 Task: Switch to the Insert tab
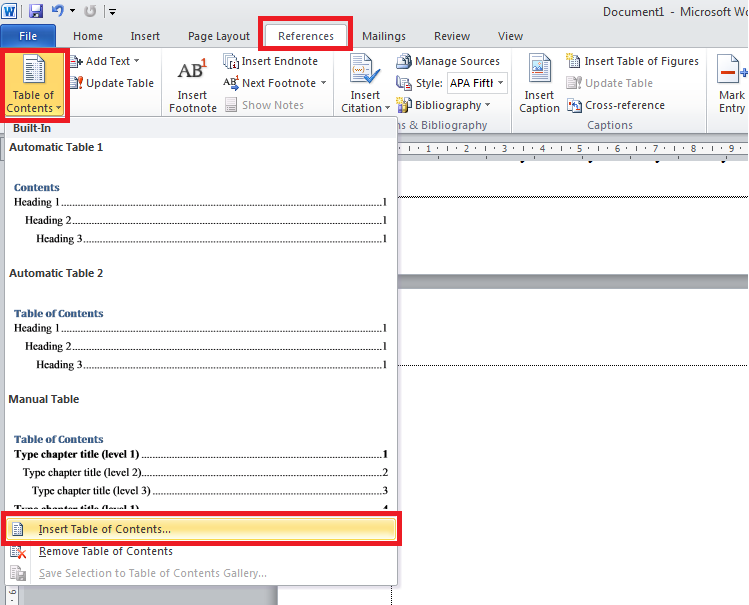(x=145, y=36)
